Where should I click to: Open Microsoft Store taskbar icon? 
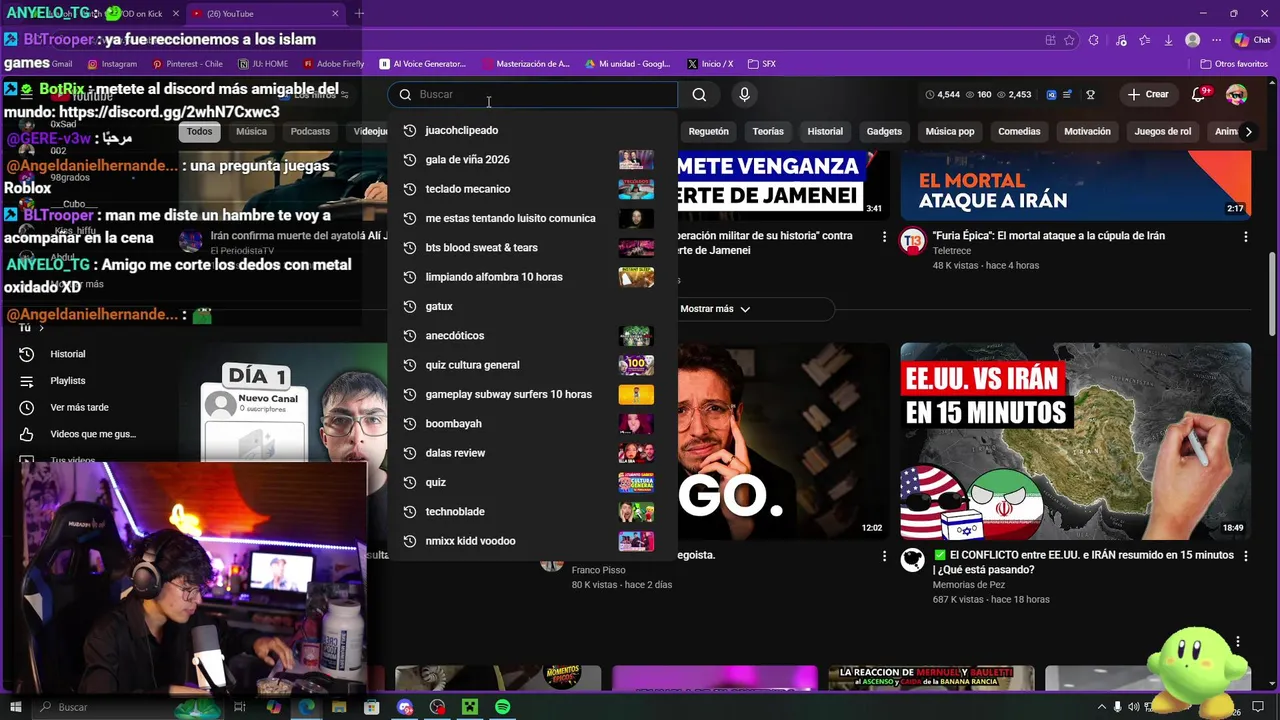372,707
